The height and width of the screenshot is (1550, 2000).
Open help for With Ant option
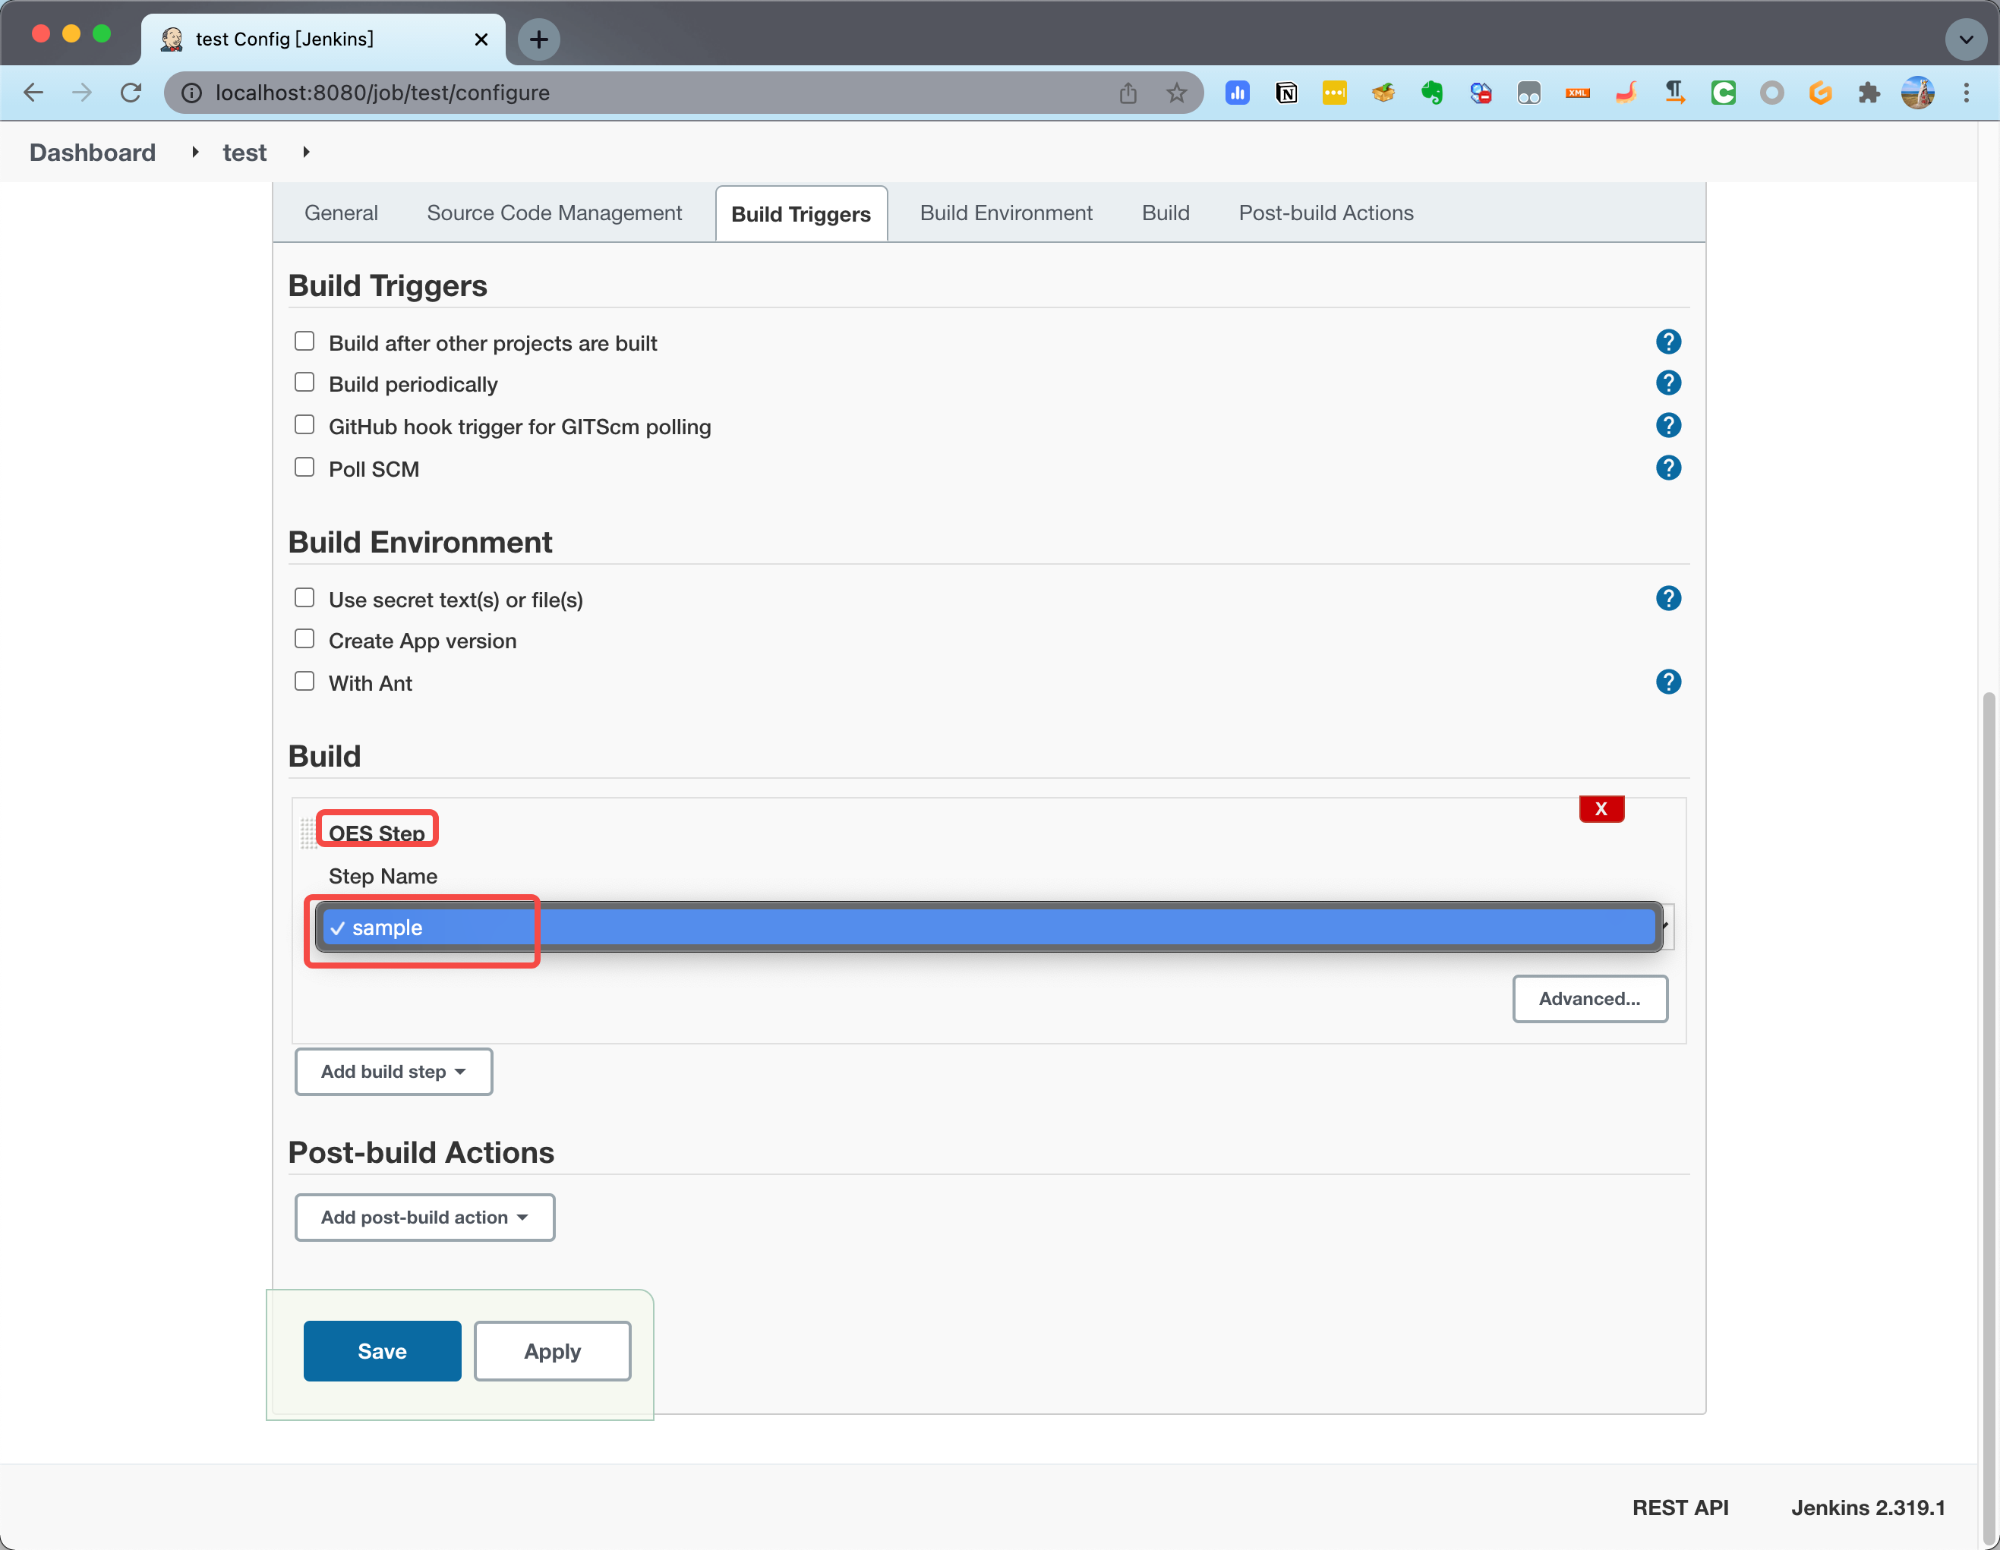pyautogui.click(x=1668, y=682)
